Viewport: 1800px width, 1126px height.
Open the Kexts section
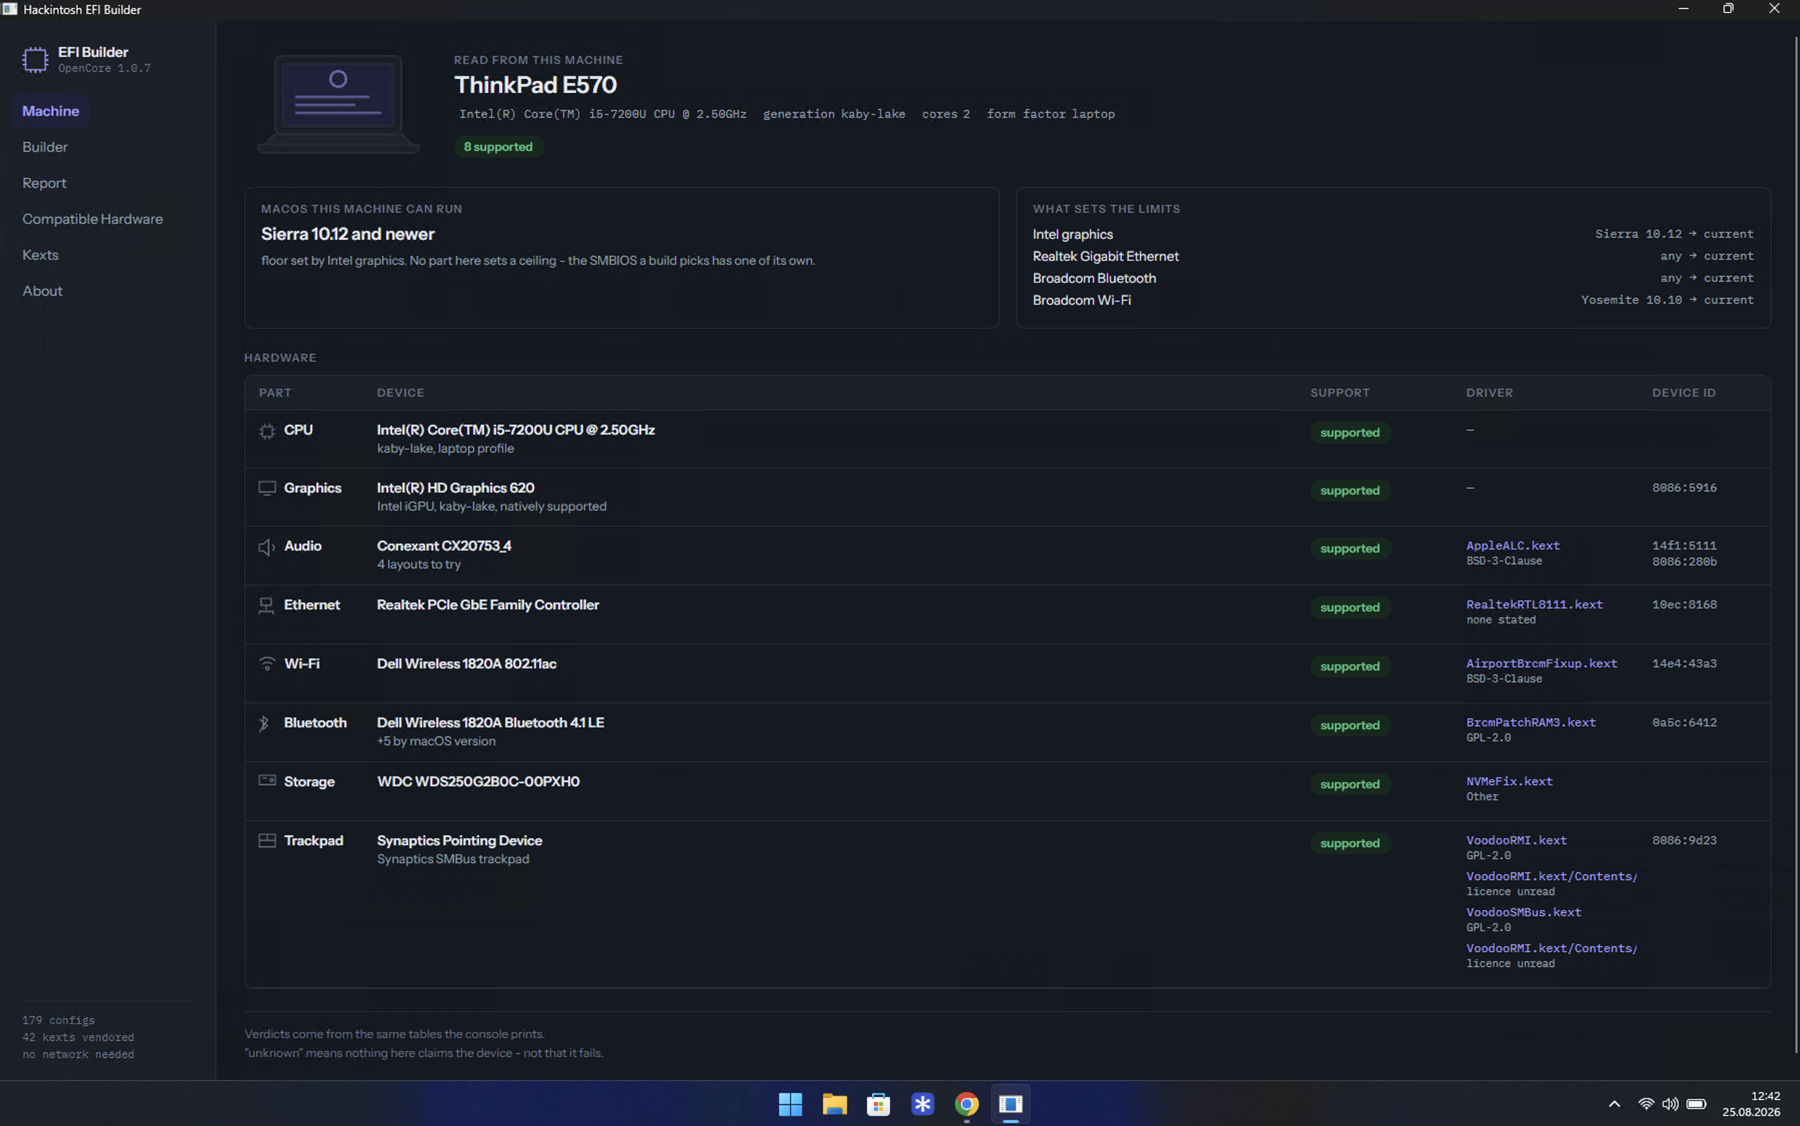40,255
